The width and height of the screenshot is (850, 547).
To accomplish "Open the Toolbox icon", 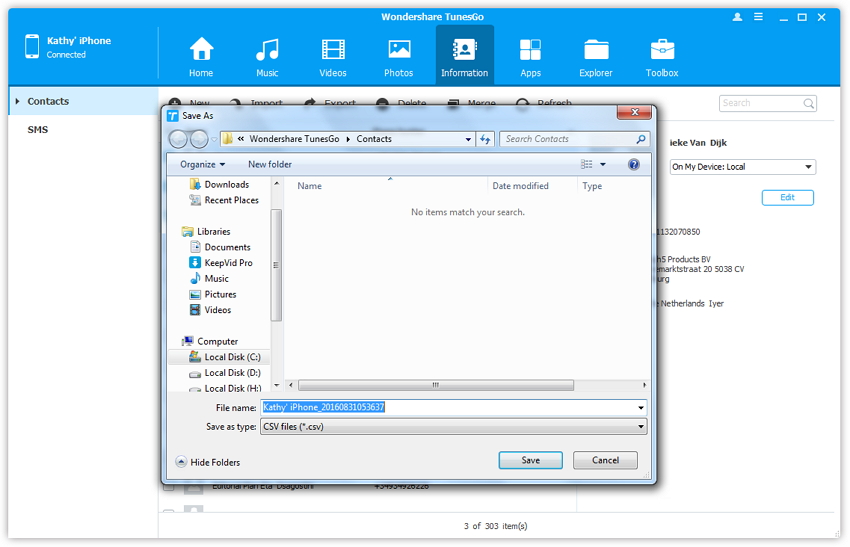I will coord(662,50).
